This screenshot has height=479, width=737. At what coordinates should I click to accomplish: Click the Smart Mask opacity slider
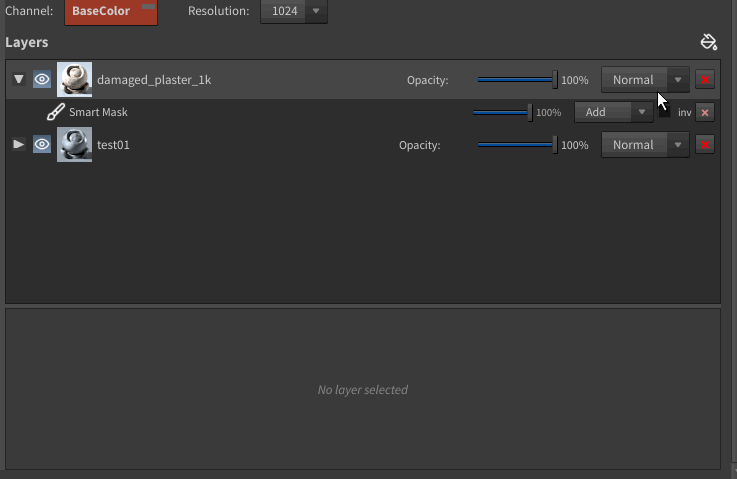(x=501, y=112)
